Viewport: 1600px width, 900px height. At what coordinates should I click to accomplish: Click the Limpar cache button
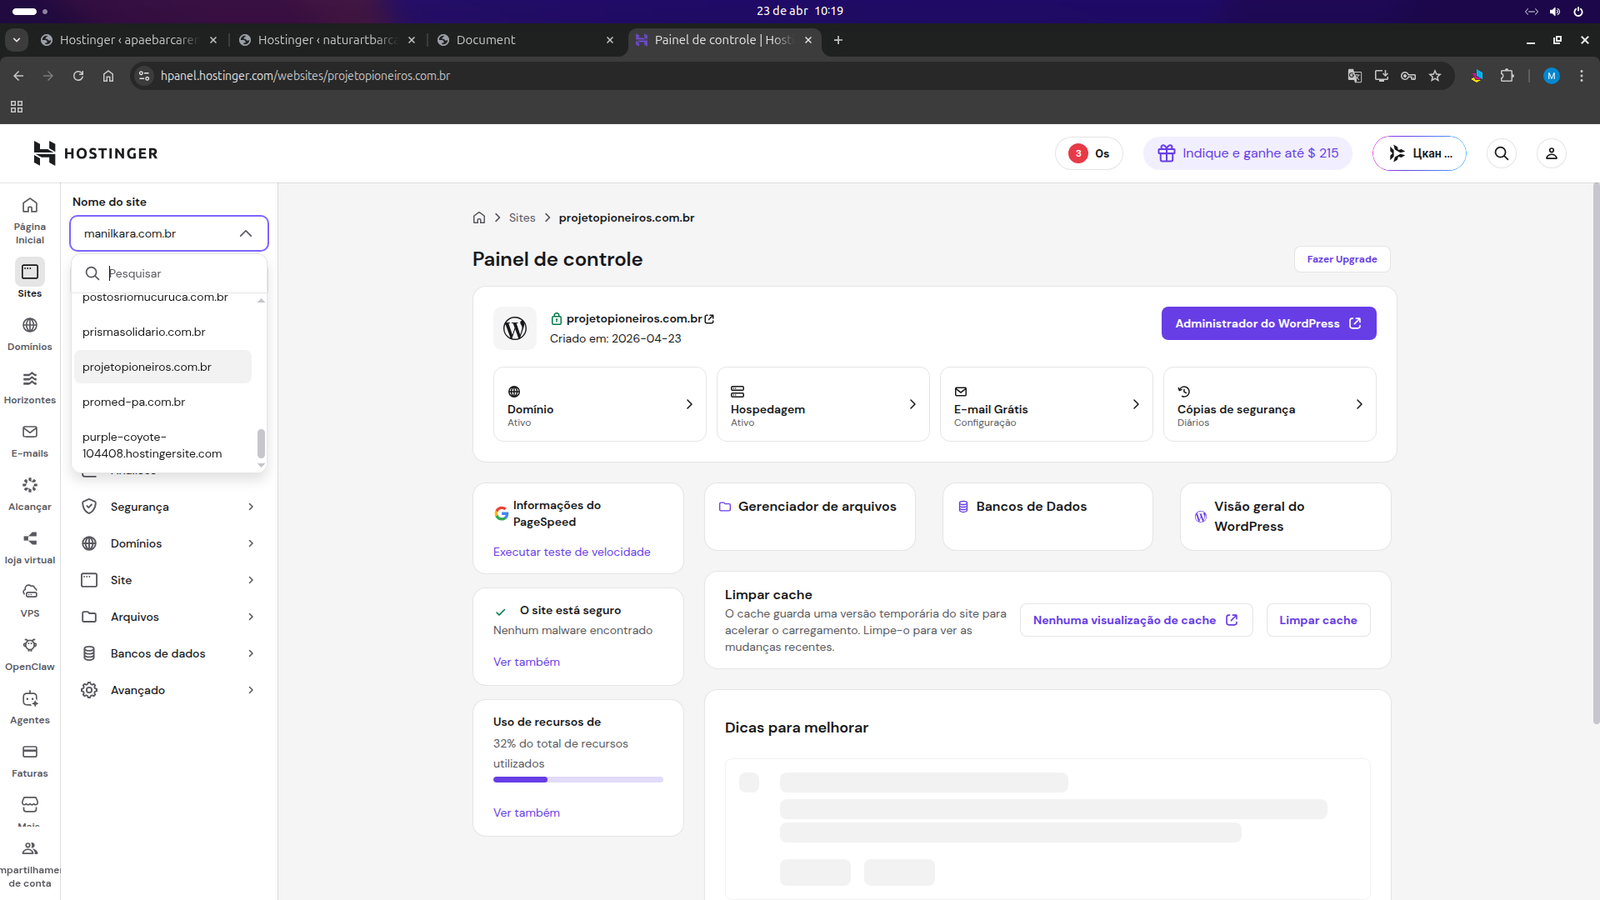click(x=1318, y=620)
